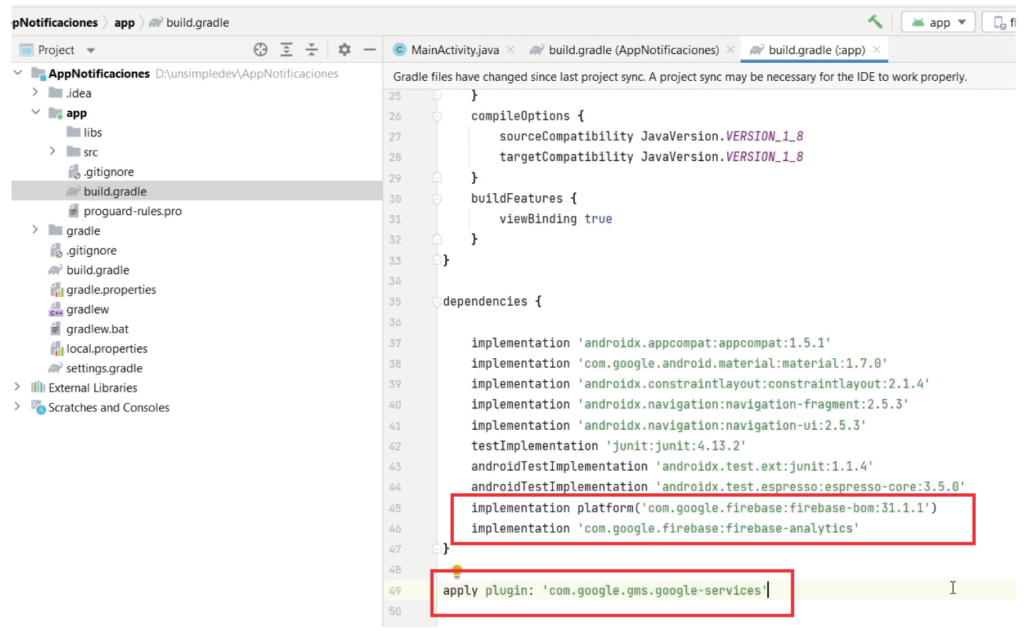Expand External Libraries node

18,388
